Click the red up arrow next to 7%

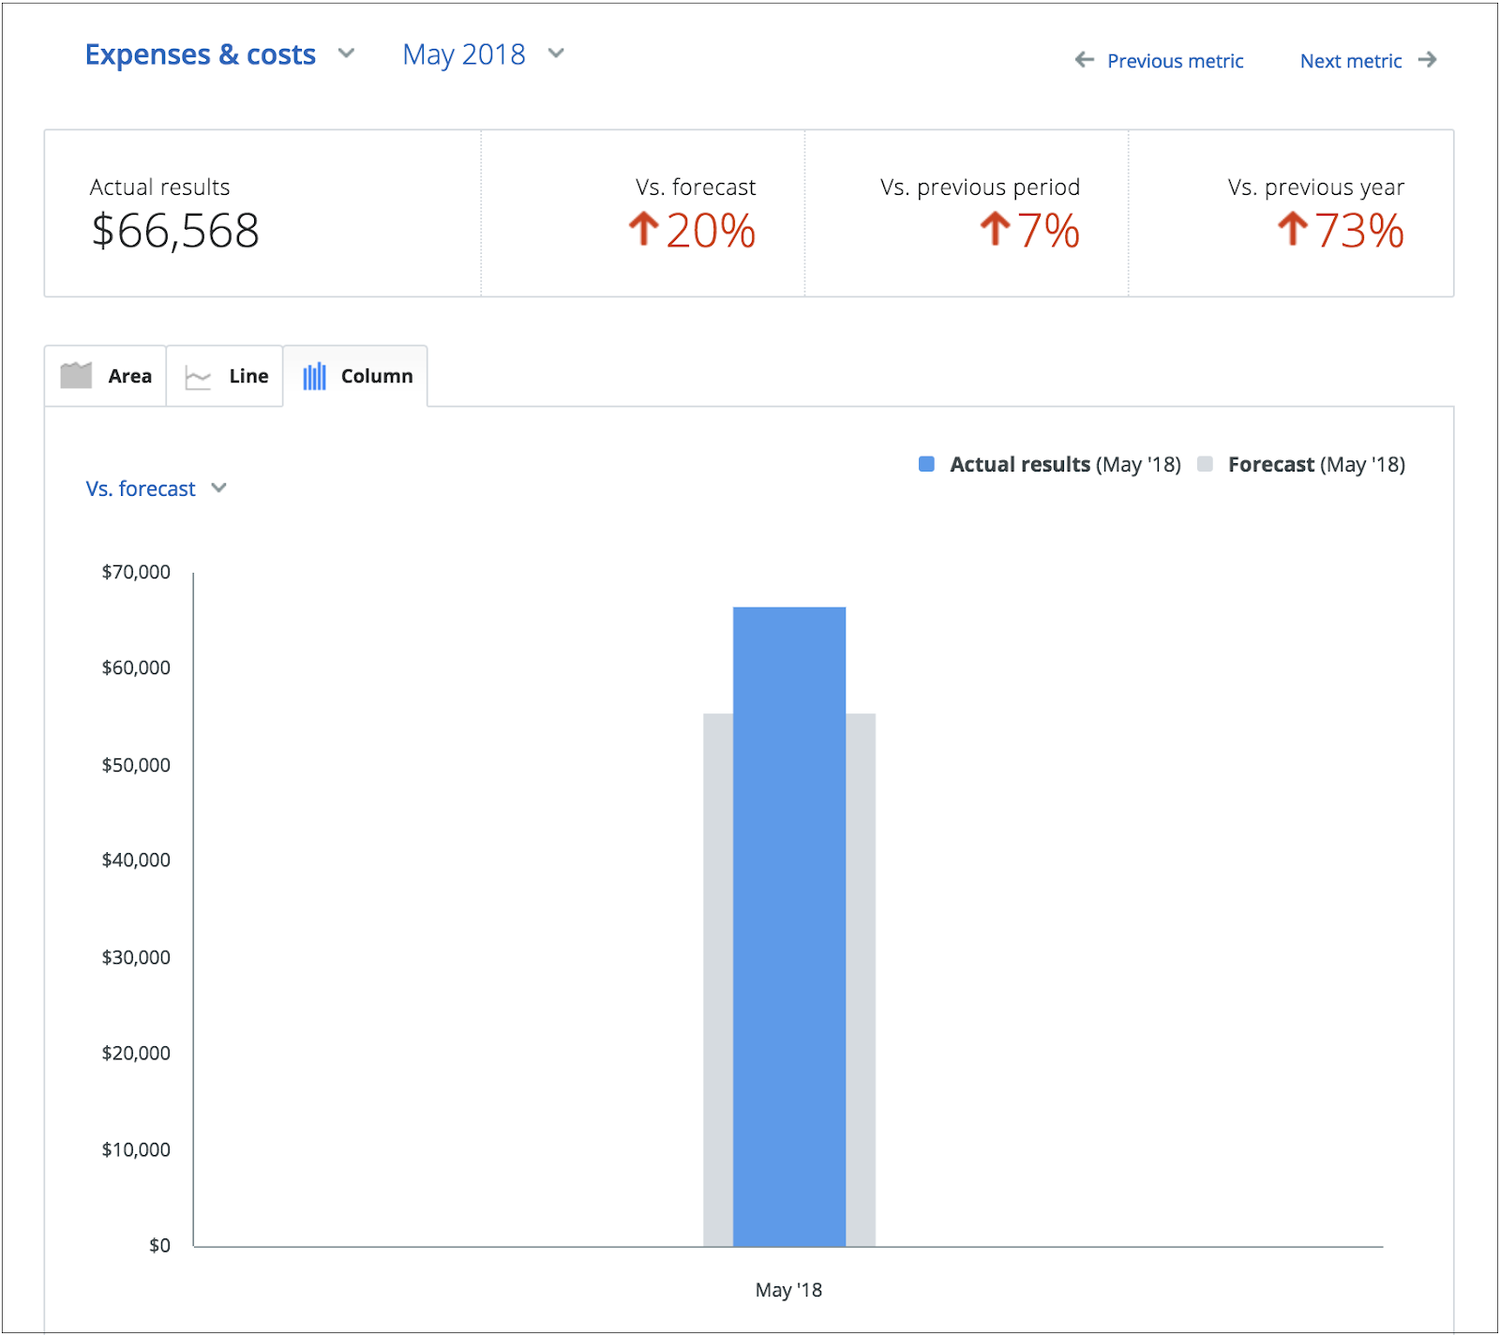pos(993,229)
